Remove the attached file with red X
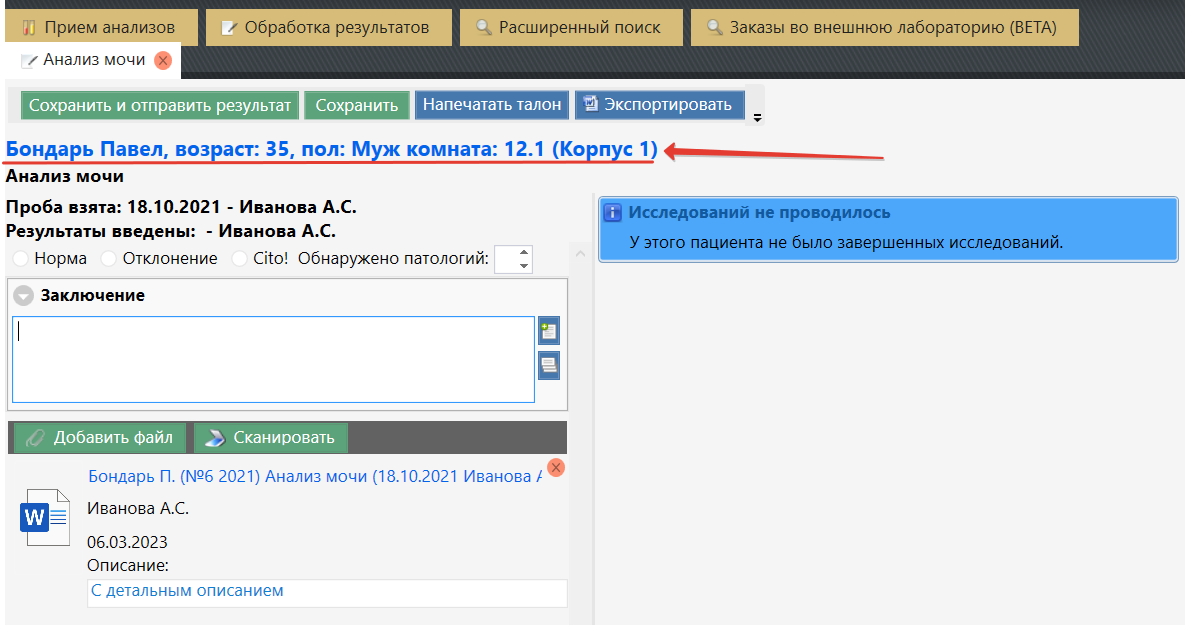This screenshot has width=1185, height=625. (x=556, y=468)
